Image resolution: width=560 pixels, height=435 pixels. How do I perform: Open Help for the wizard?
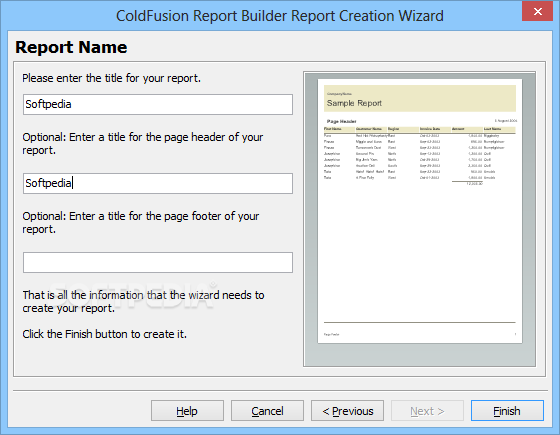click(x=187, y=411)
